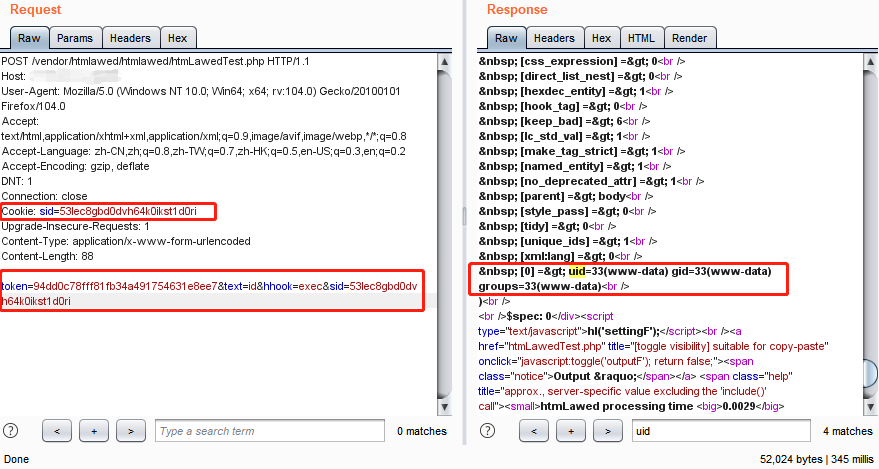Click the 'Connection: close' header line
This screenshot has width=879, height=469.
44,196
